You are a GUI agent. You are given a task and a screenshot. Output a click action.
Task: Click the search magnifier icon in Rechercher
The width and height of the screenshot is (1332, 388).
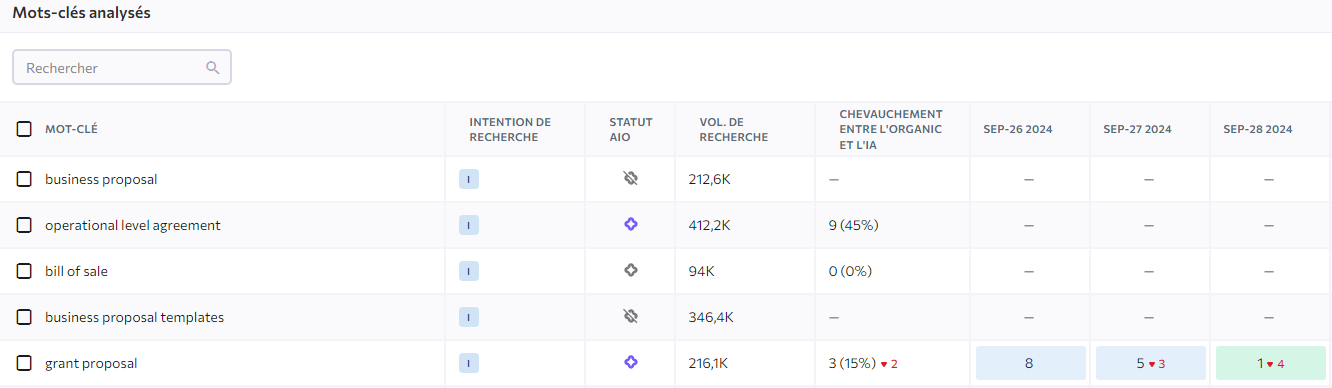point(212,68)
